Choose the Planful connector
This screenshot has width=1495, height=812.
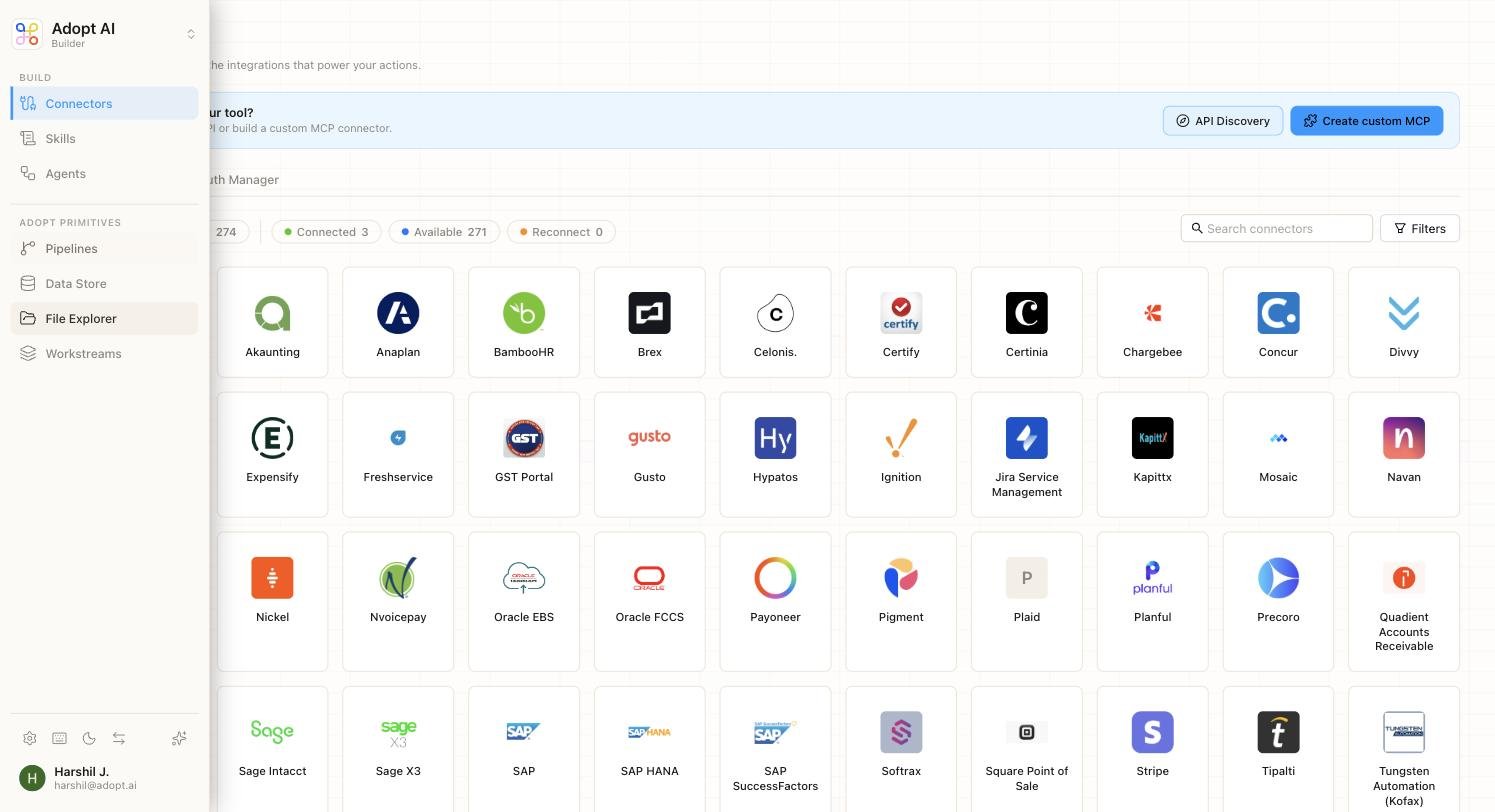tap(1152, 601)
